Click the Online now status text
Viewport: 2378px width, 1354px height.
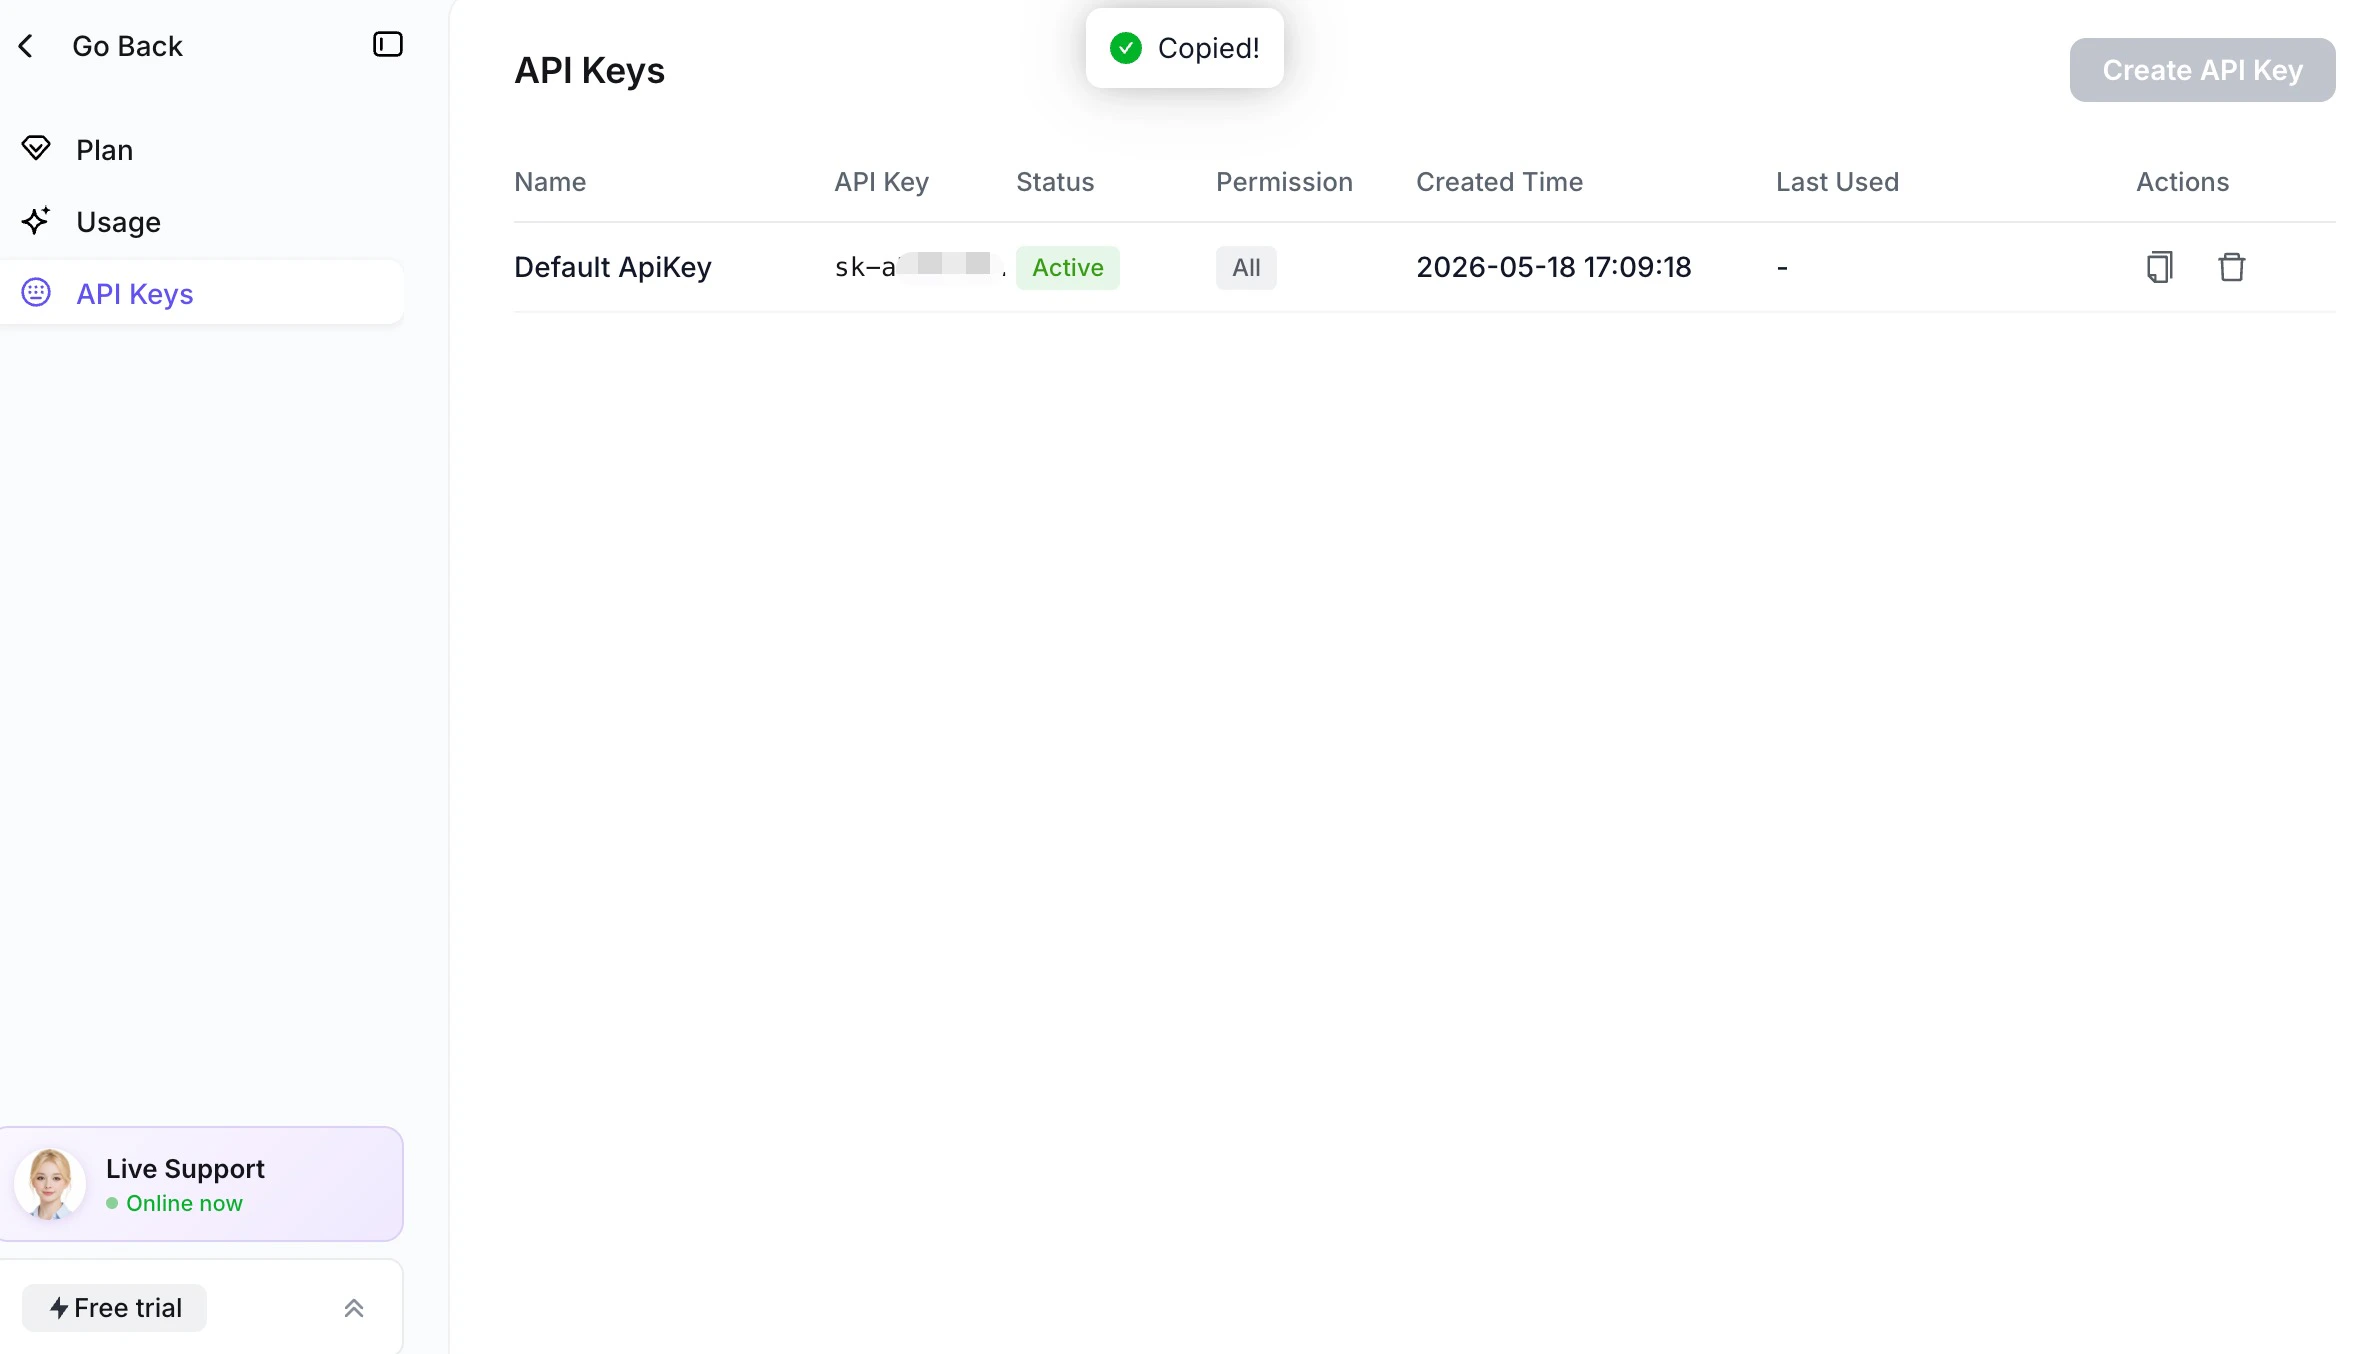[x=184, y=1203]
